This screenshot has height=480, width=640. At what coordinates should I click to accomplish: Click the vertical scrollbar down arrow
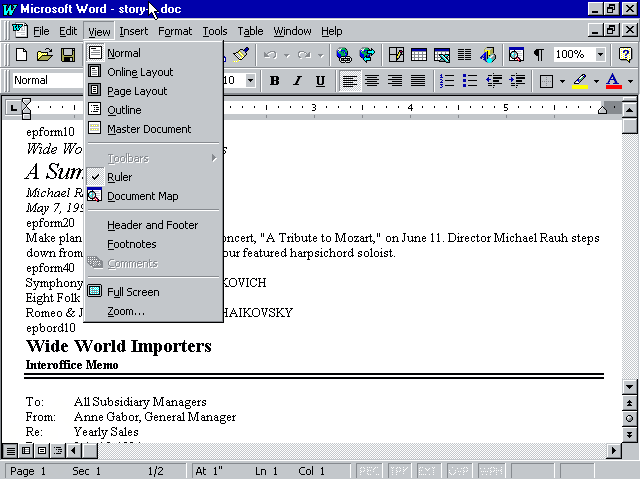tap(629, 387)
